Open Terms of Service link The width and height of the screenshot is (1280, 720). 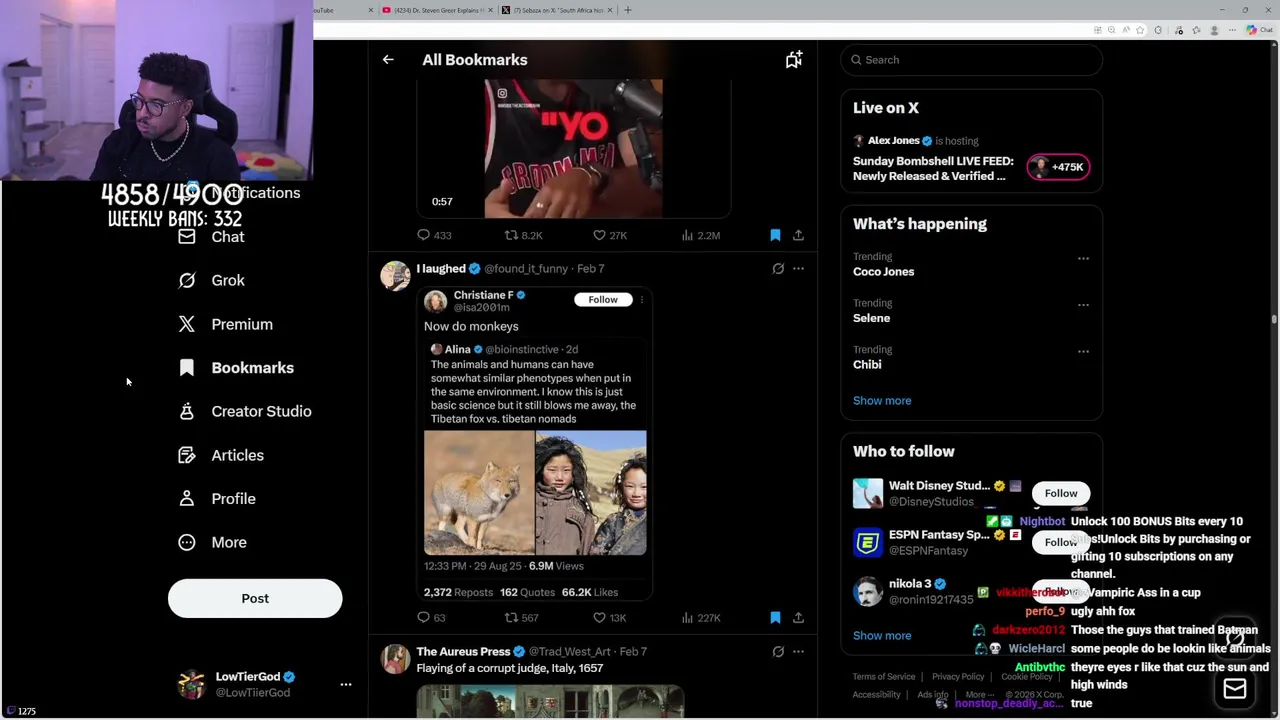pos(884,677)
